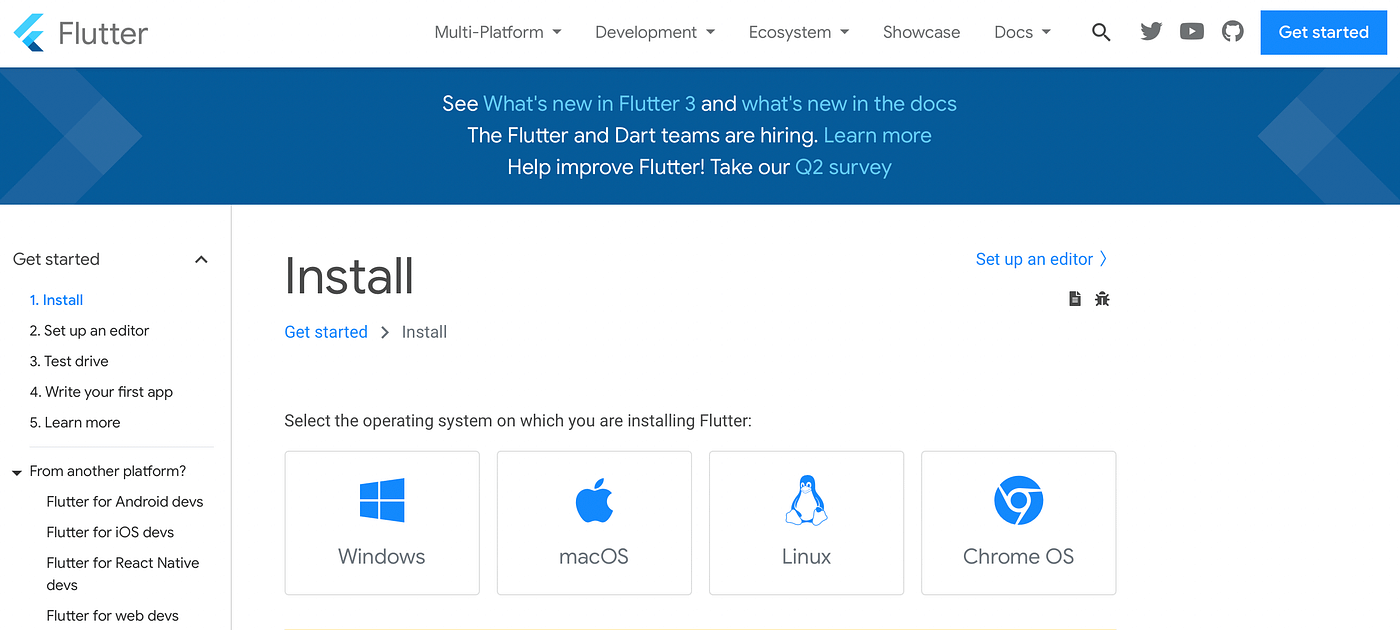View page source via the document icon
Screen dimensions: 1400x630
[1074, 298]
